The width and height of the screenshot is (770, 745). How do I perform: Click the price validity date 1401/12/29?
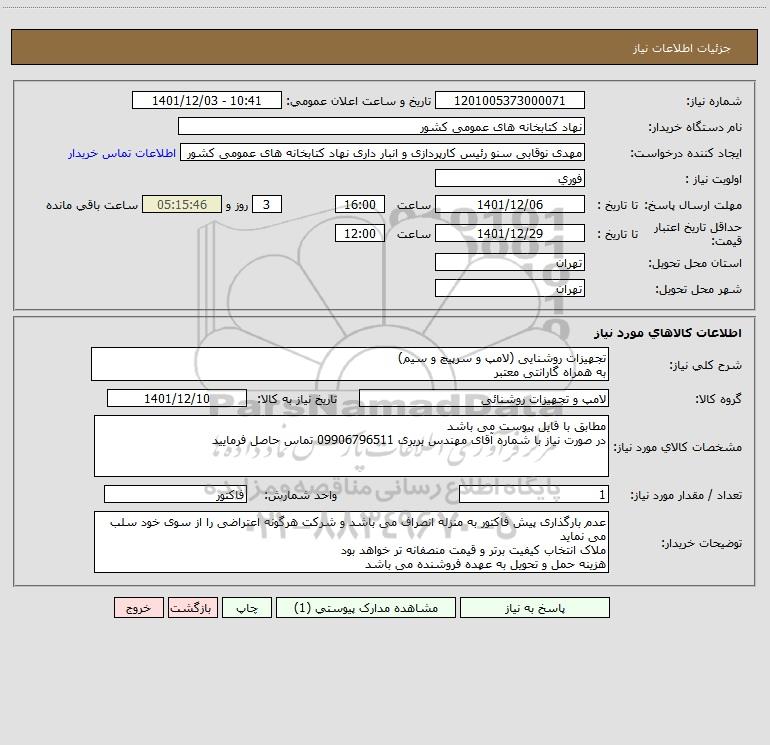point(510,233)
